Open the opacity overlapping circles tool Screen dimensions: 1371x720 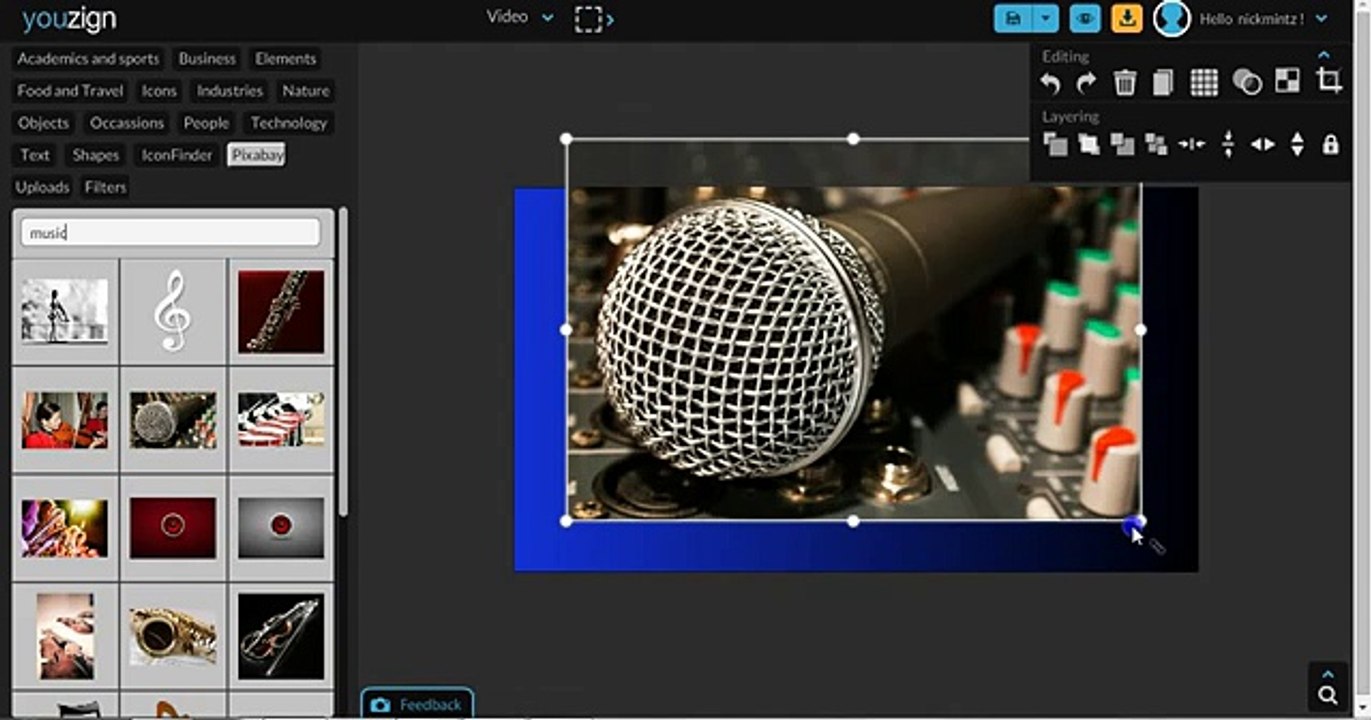[1247, 82]
